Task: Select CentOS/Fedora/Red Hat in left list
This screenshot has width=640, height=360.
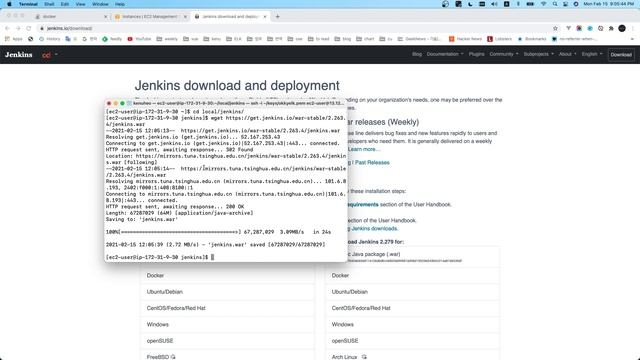Action: coord(227,308)
